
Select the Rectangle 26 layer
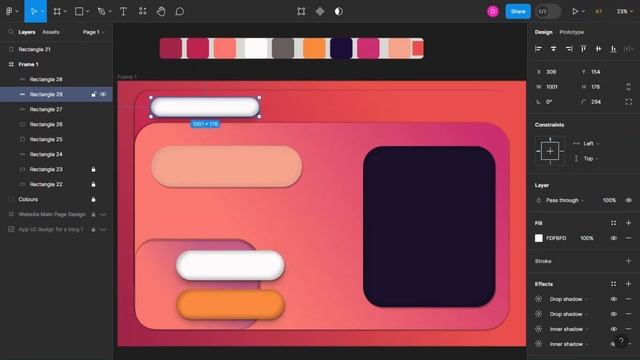pyautogui.click(x=56, y=124)
